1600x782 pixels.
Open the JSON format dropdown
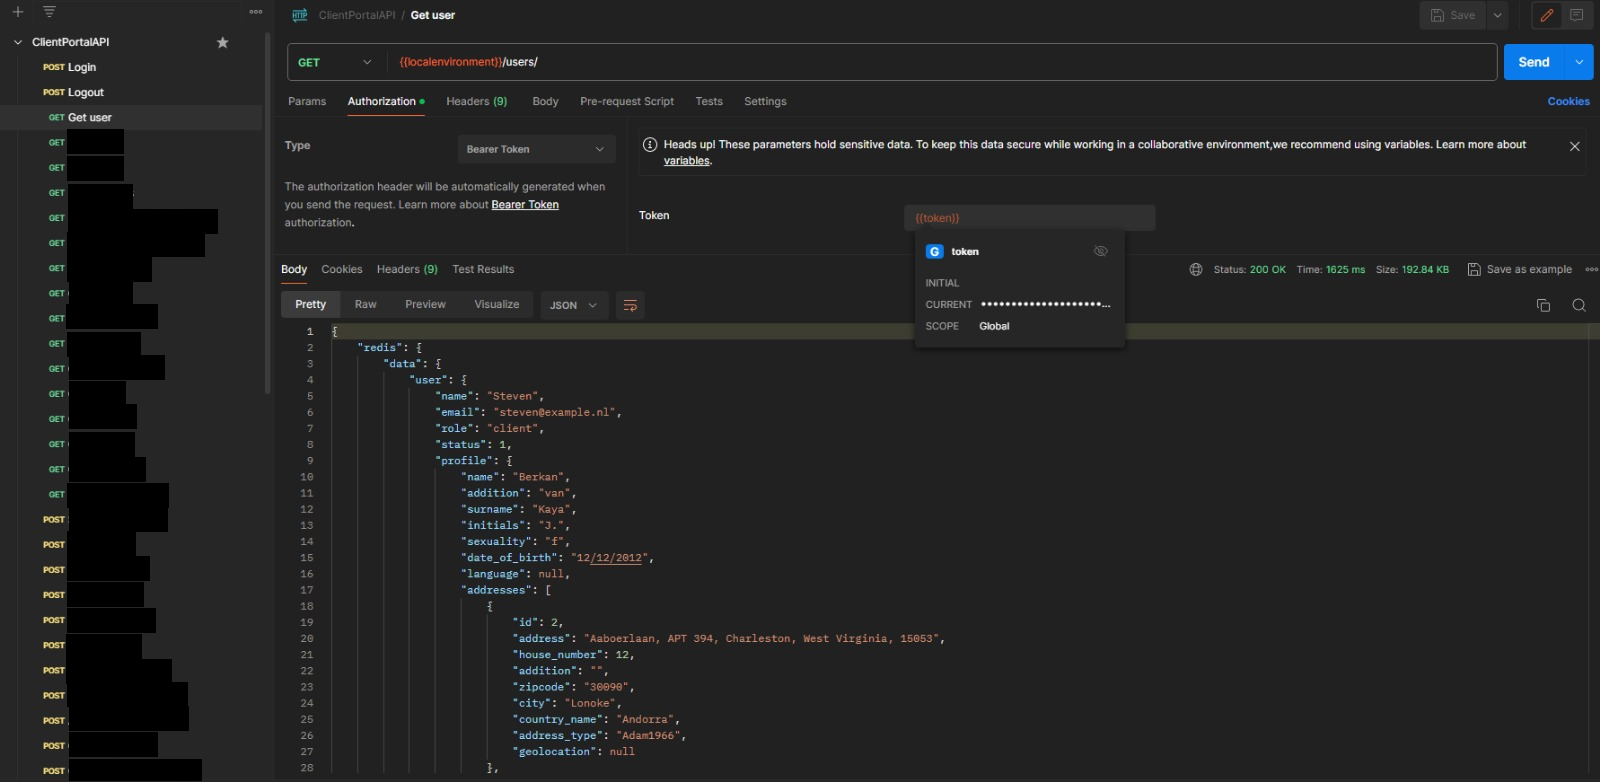coord(573,305)
